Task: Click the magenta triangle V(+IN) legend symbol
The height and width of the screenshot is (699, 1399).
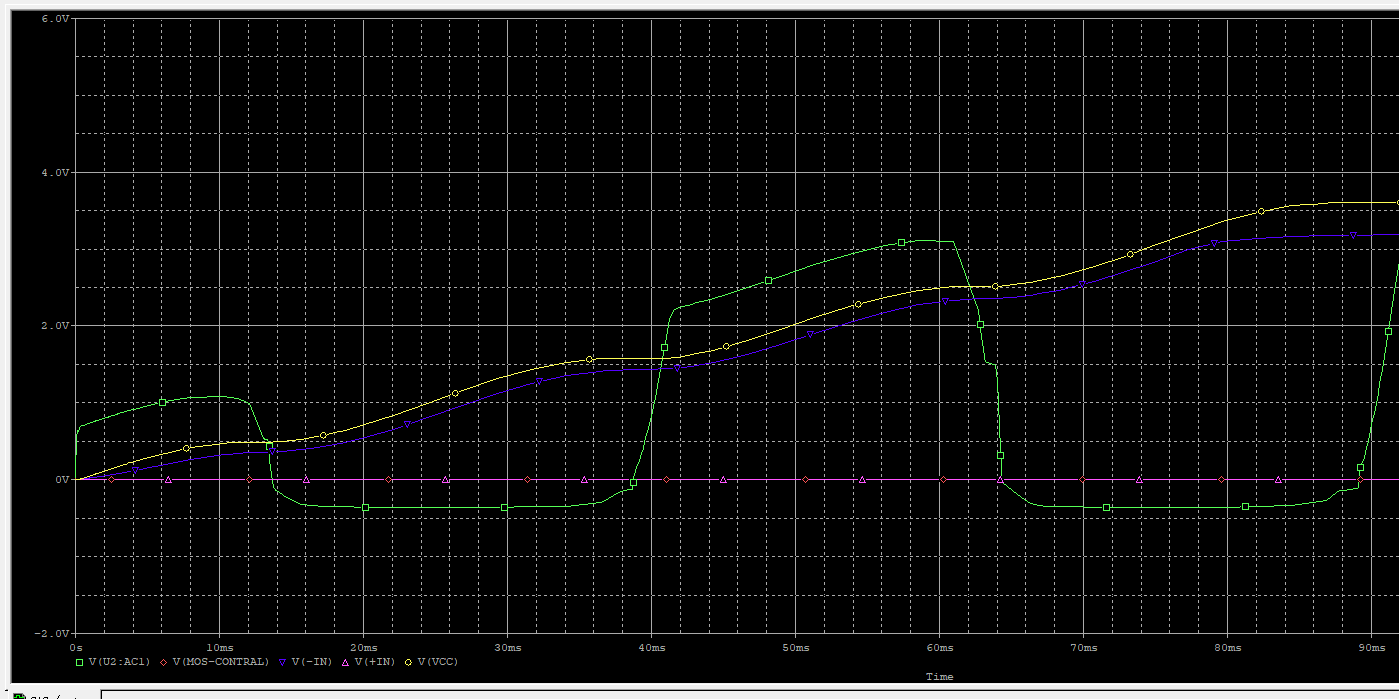Action: 346,662
